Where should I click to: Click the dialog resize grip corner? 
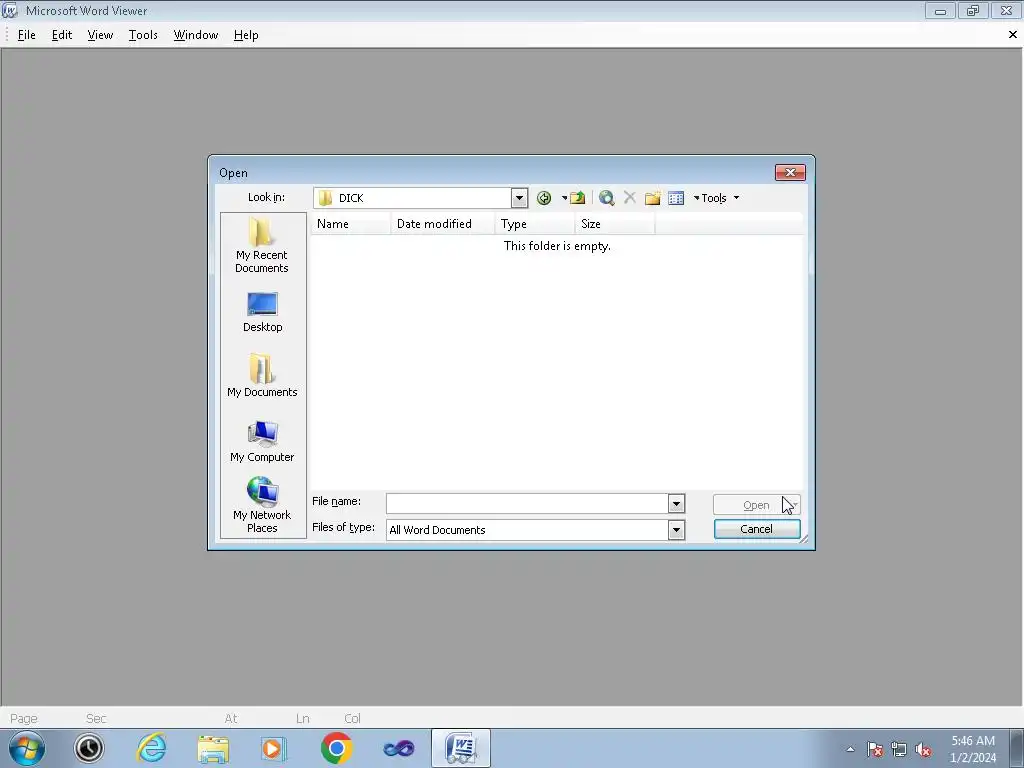[x=803, y=538]
